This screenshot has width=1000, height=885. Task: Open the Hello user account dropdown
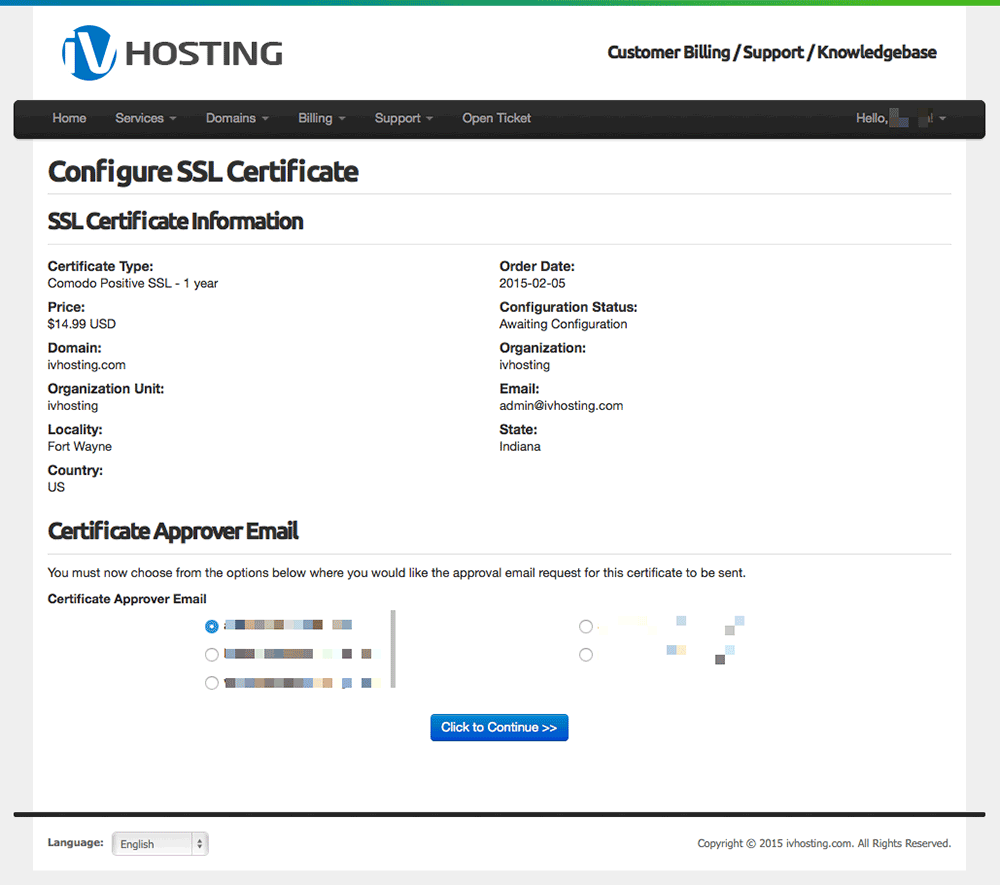901,118
